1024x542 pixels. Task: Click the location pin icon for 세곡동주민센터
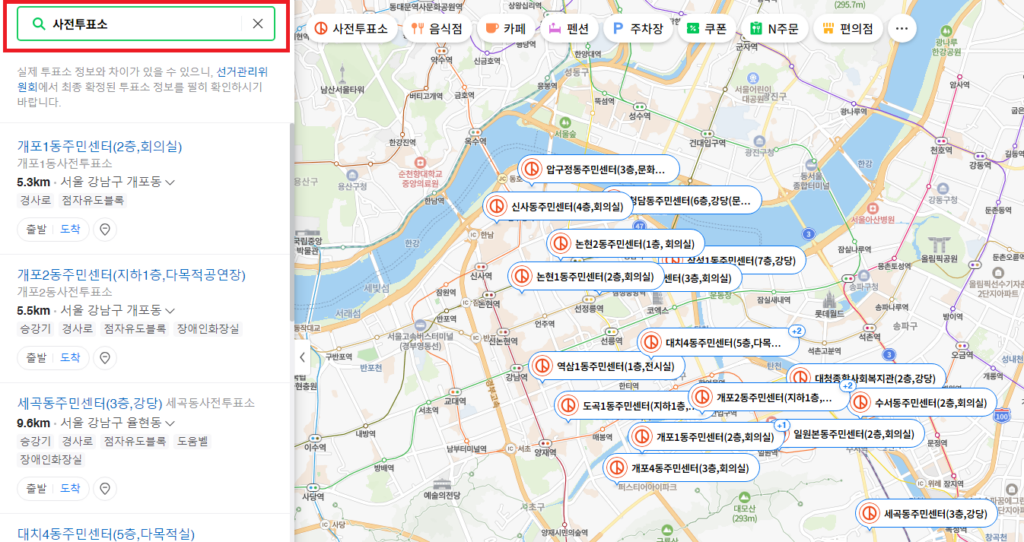tap(104, 488)
